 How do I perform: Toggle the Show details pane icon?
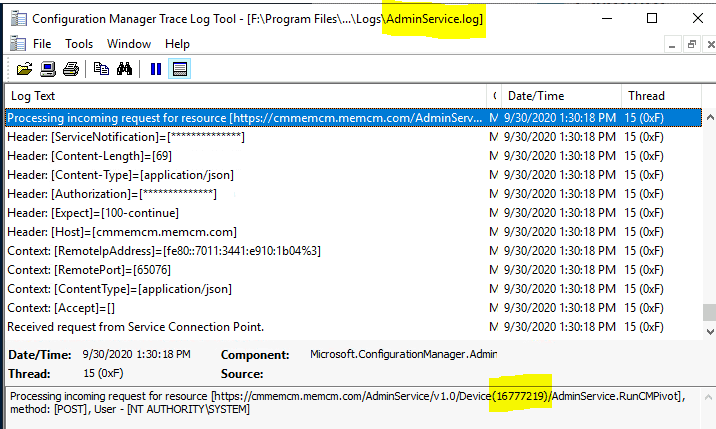tap(179, 69)
